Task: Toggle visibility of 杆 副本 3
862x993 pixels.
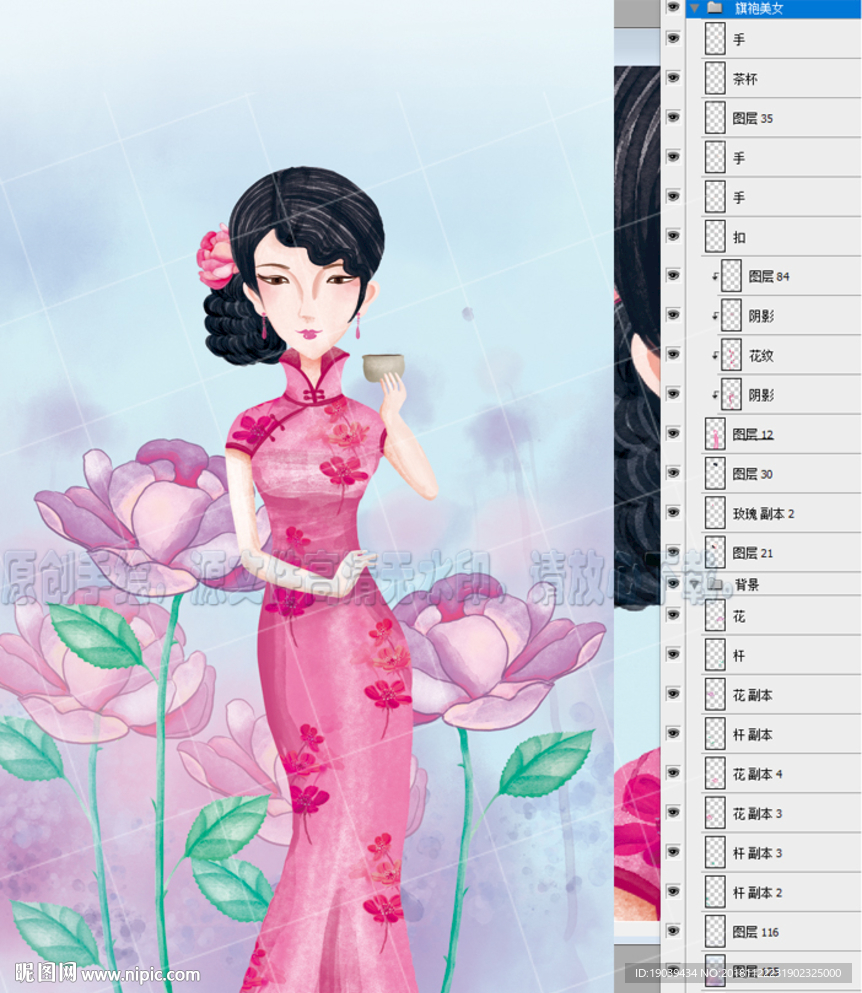Action: pyautogui.click(x=673, y=852)
